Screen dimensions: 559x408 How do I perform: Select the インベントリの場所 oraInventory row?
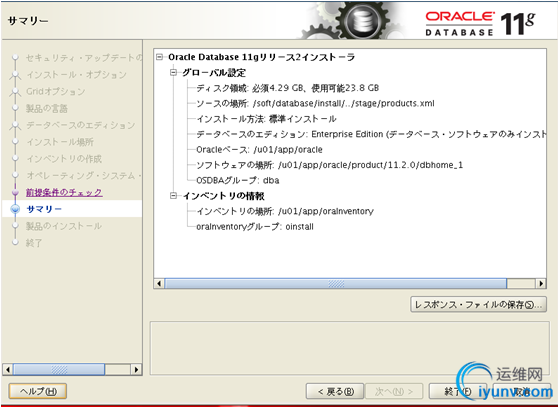click(x=285, y=211)
